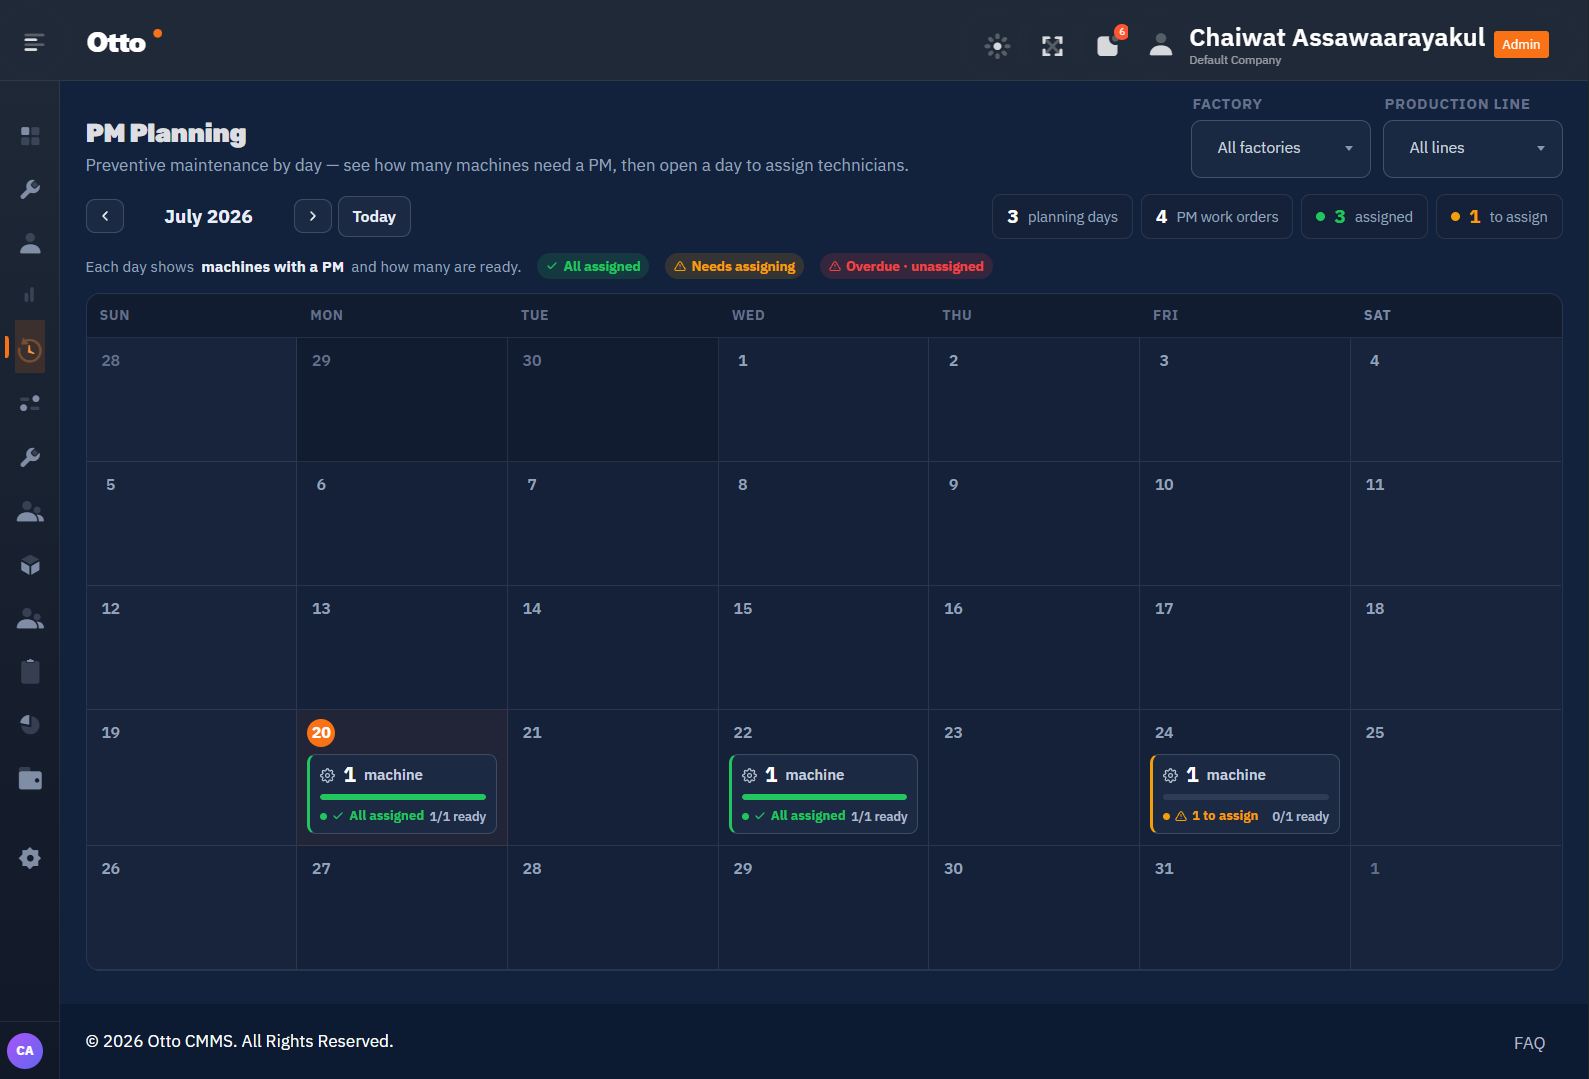The image size is (1589, 1079).
Task: Open the FAQ link in footer
Action: click(1529, 1043)
